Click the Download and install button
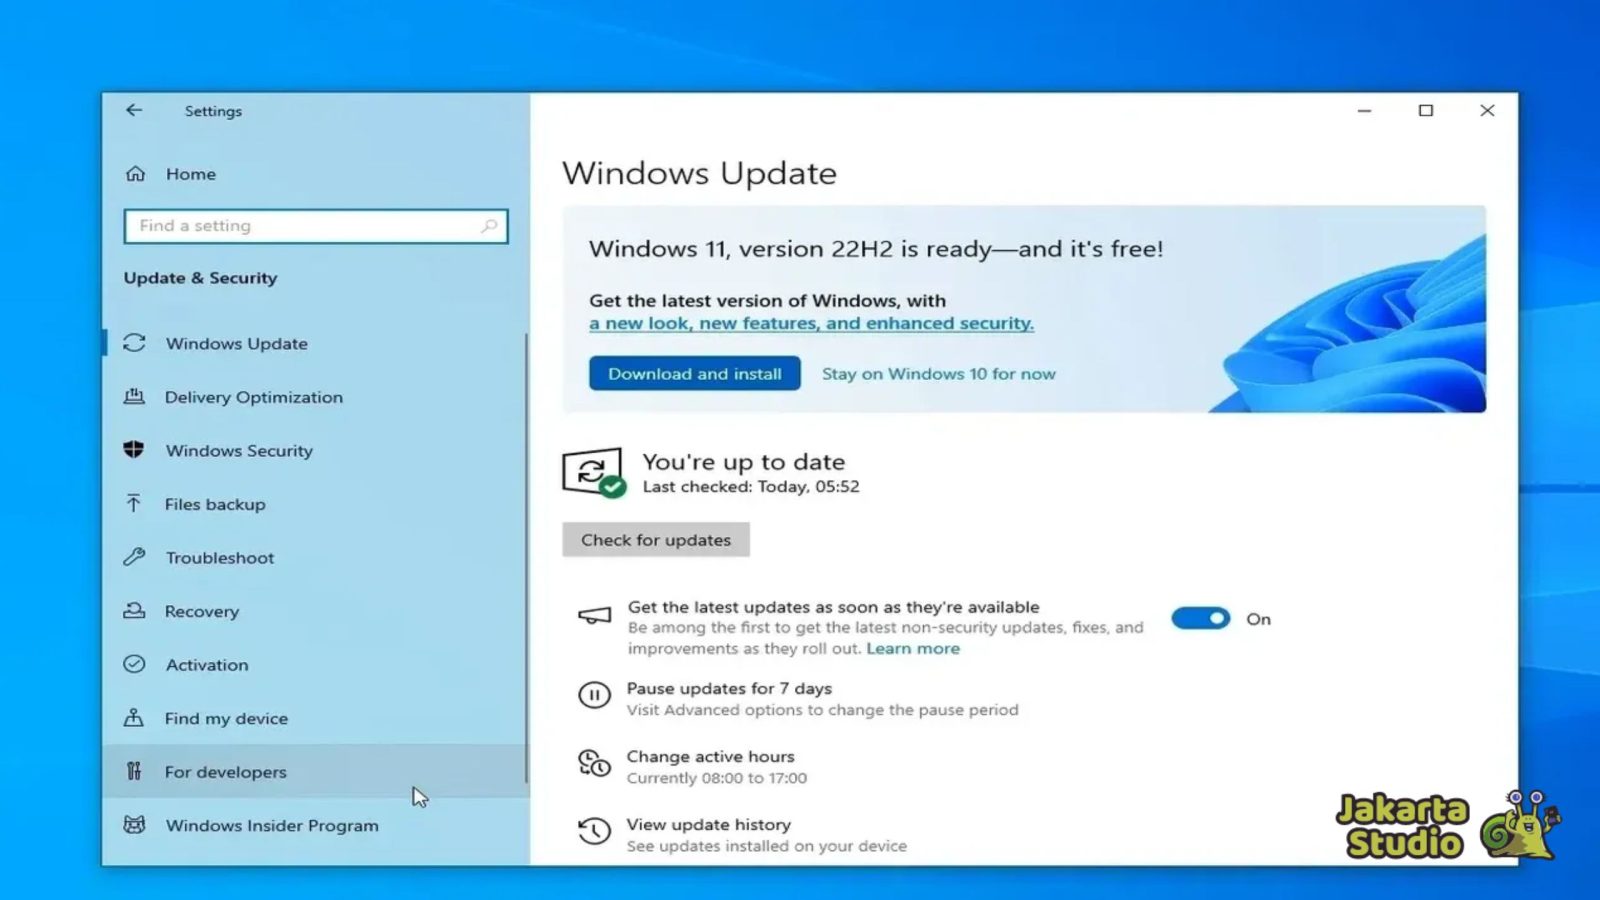The image size is (1600, 900). 693,373
